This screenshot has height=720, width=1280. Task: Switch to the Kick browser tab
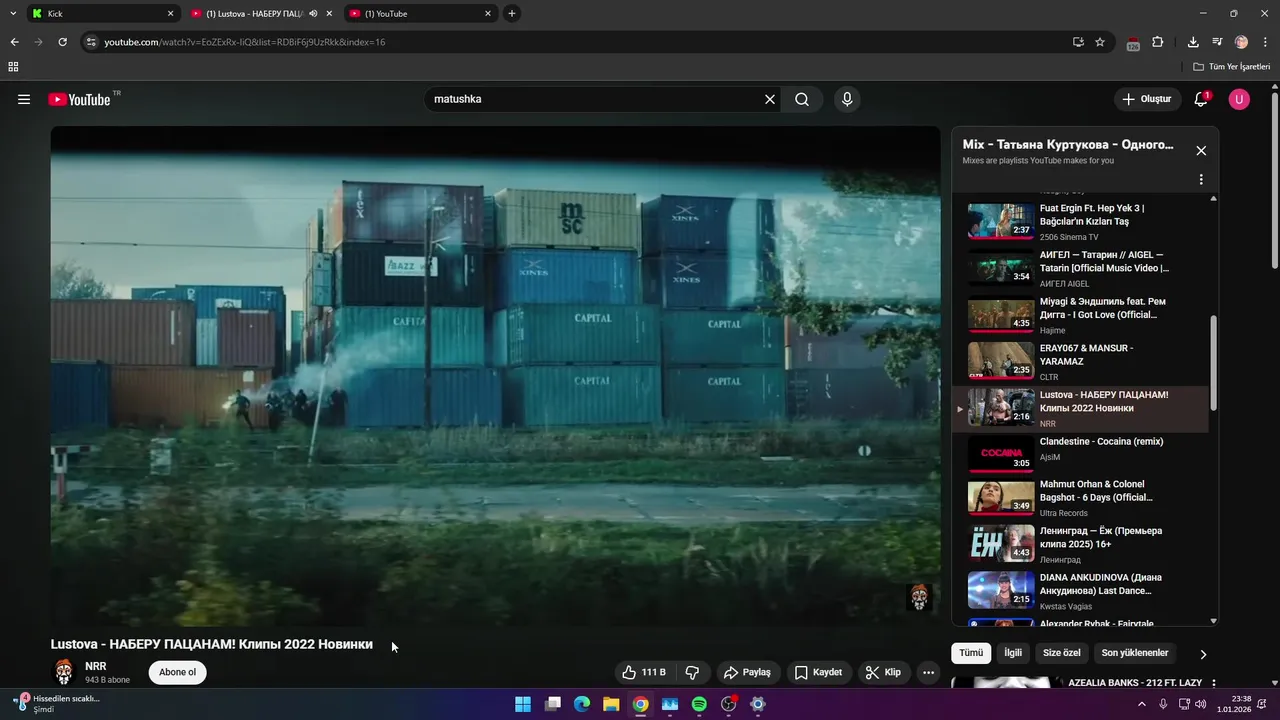point(101,14)
